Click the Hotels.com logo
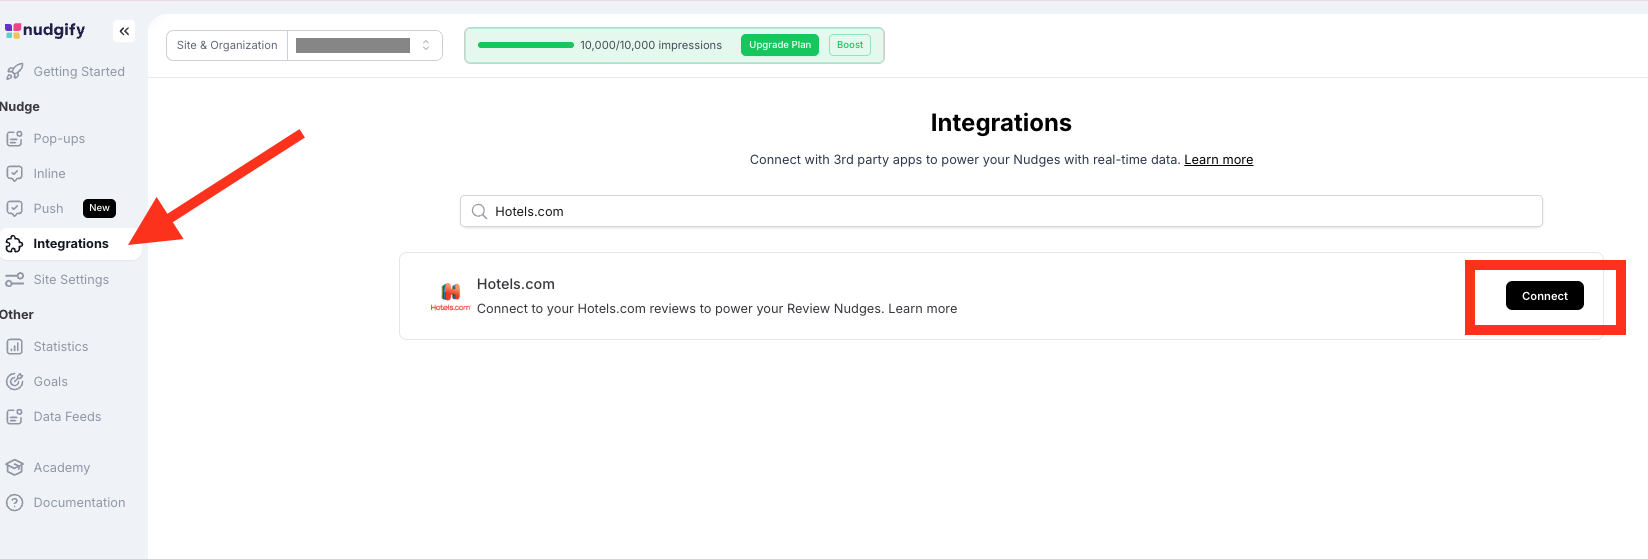This screenshot has height=559, width=1648. [x=450, y=296]
